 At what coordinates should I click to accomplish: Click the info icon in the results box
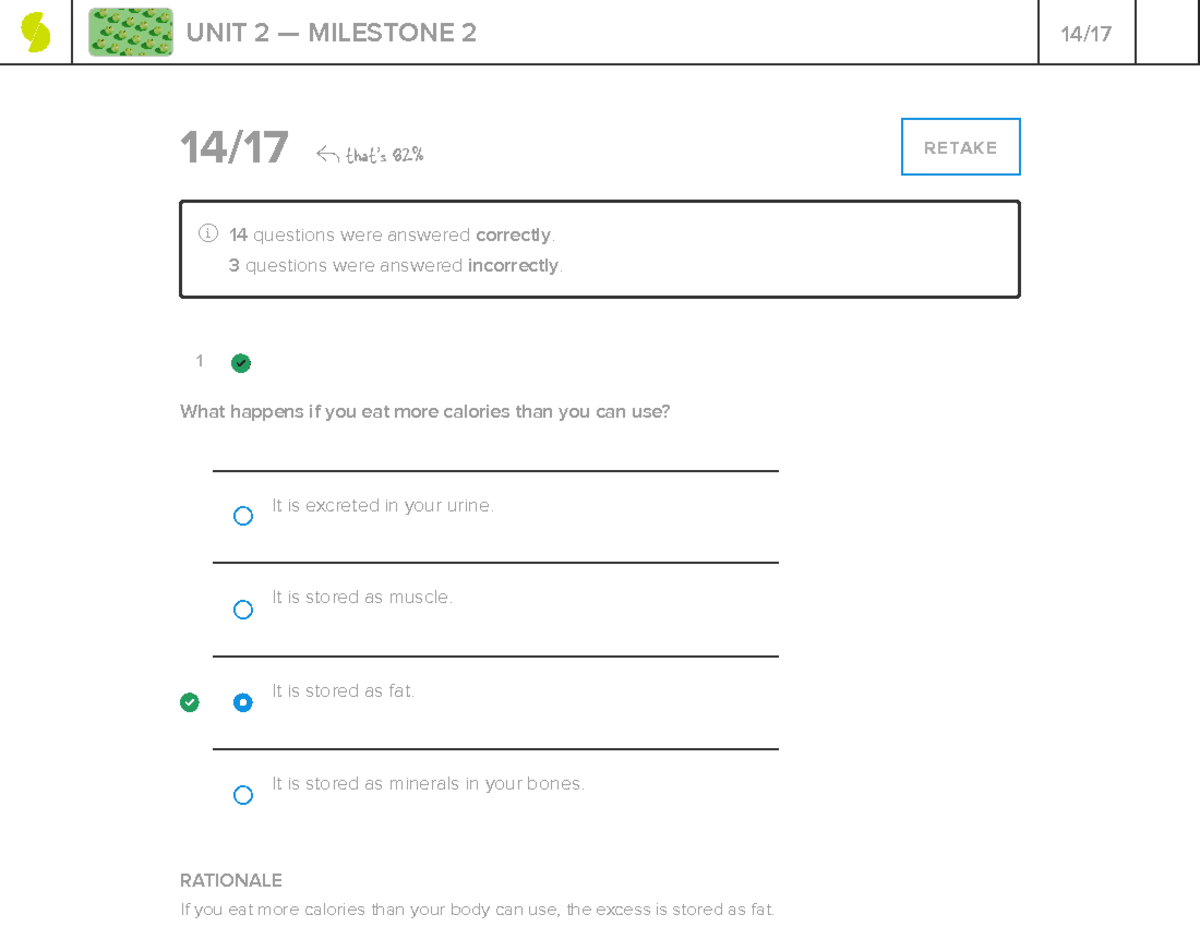point(208,234)
